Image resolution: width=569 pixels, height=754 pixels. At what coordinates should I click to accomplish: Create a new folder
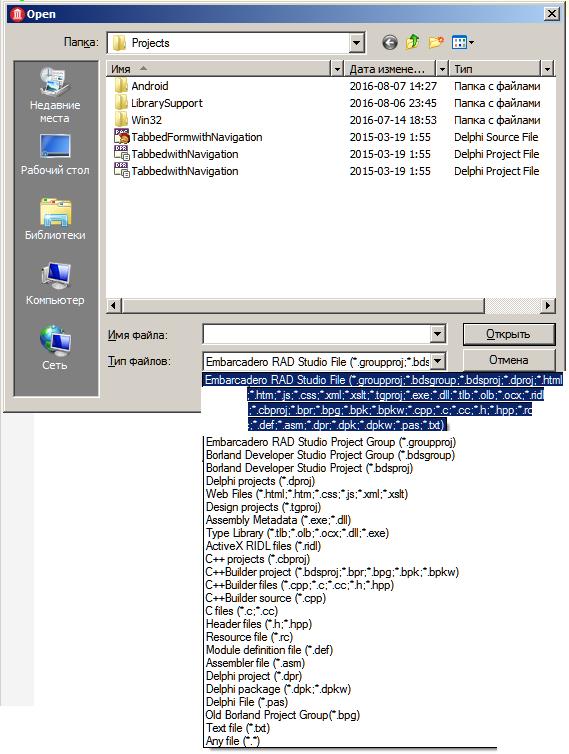point(436,43)
